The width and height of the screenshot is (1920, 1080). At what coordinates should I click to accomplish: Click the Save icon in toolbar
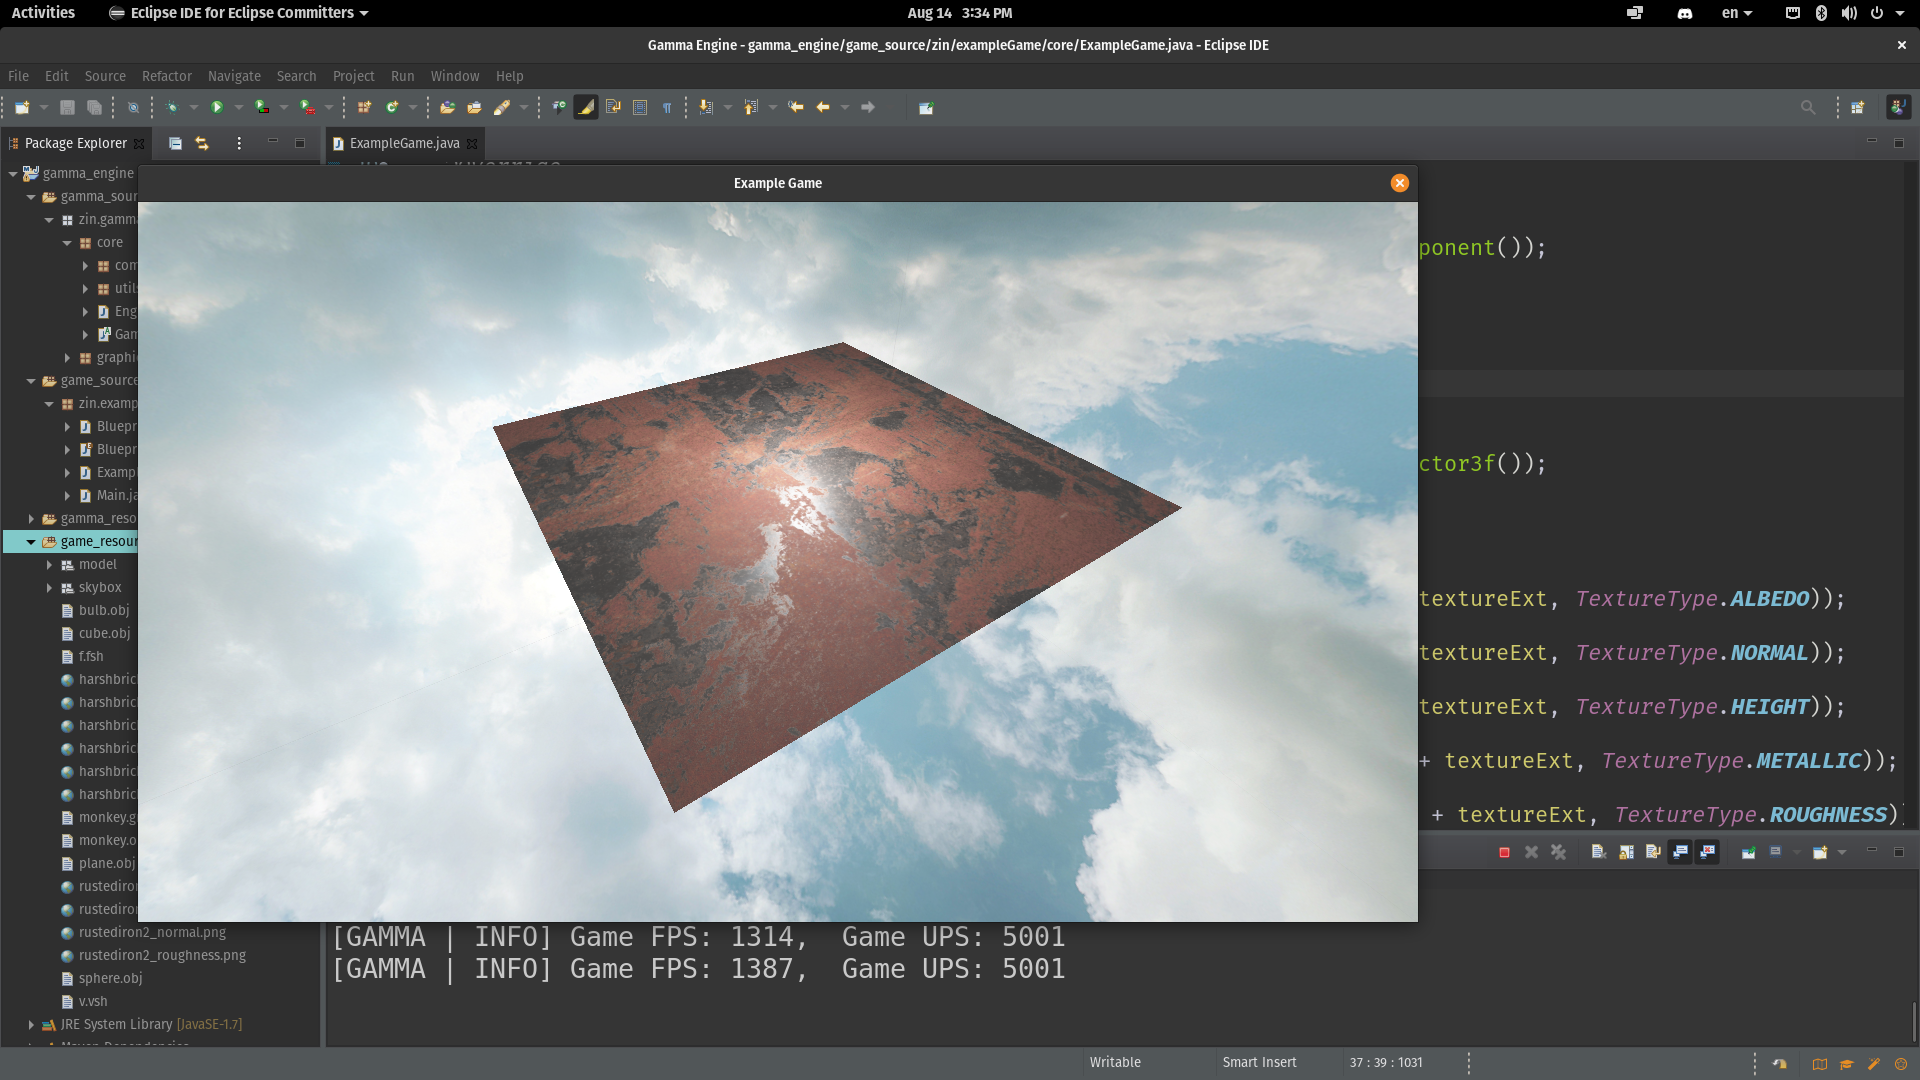(67, 108)
